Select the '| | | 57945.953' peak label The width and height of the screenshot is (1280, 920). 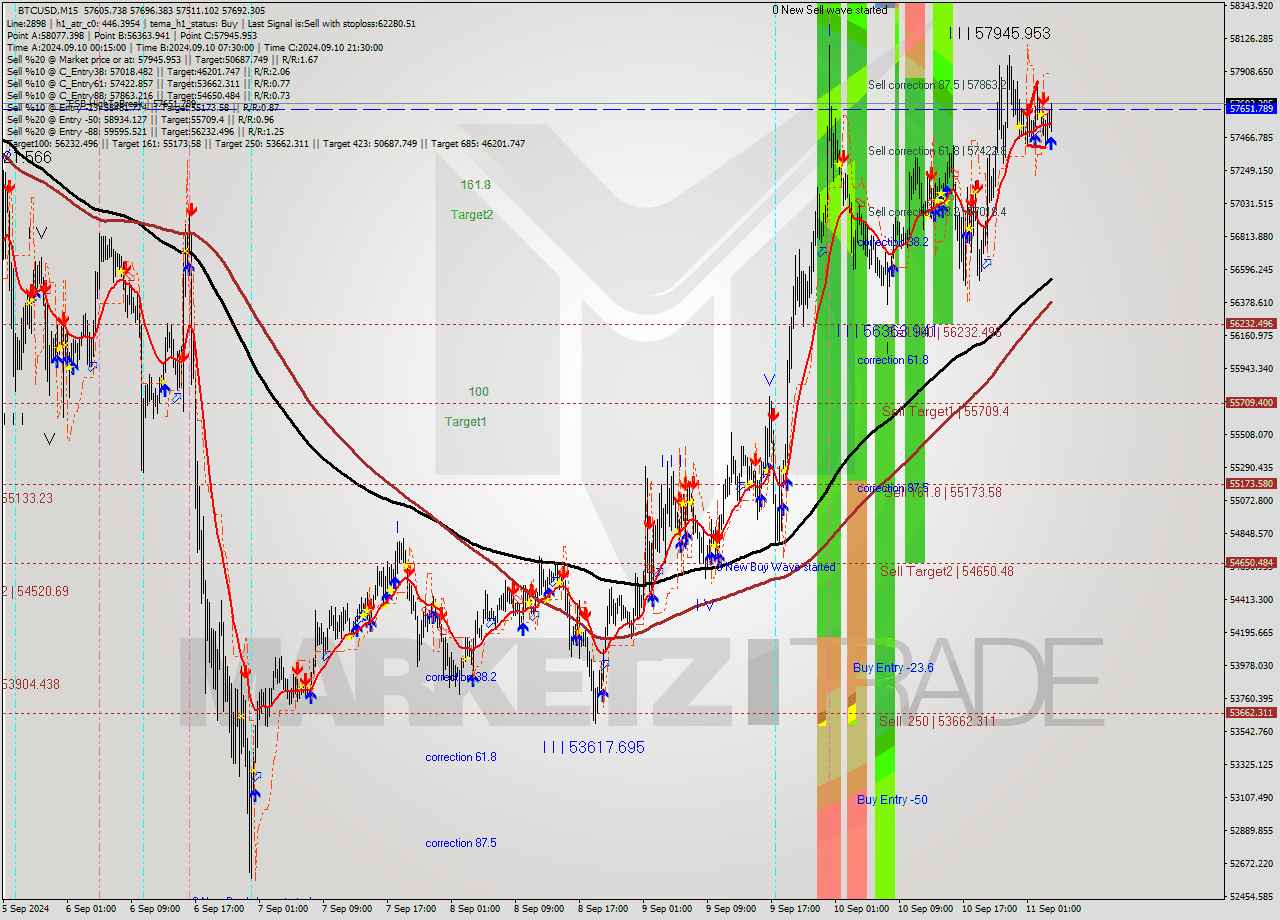(999, 33)
